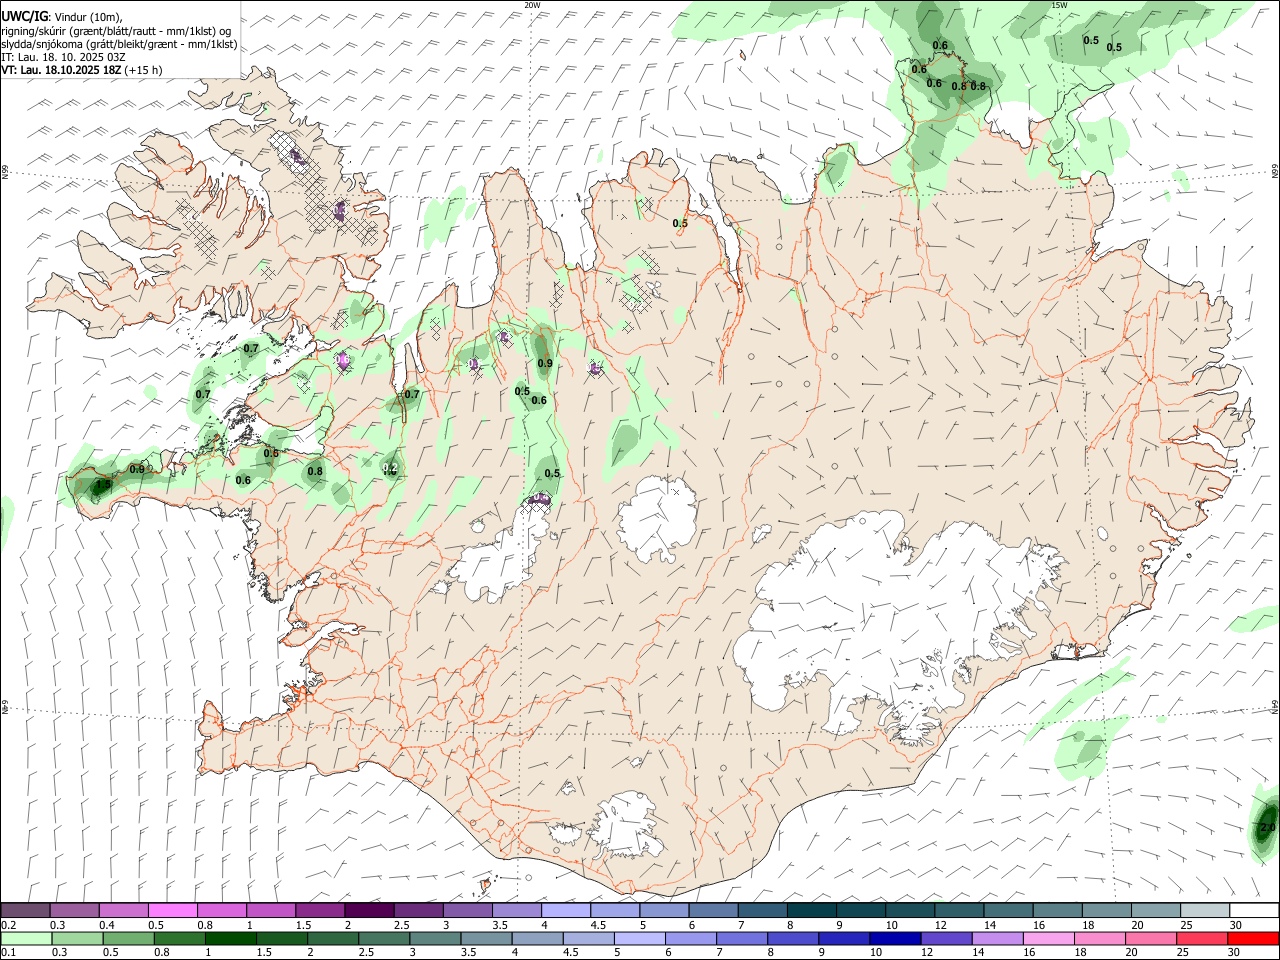This screenshot has width=1280, height=960.
Task: Pick the 14 light purple swatch, lower legend row
Action: click(997, 938)
